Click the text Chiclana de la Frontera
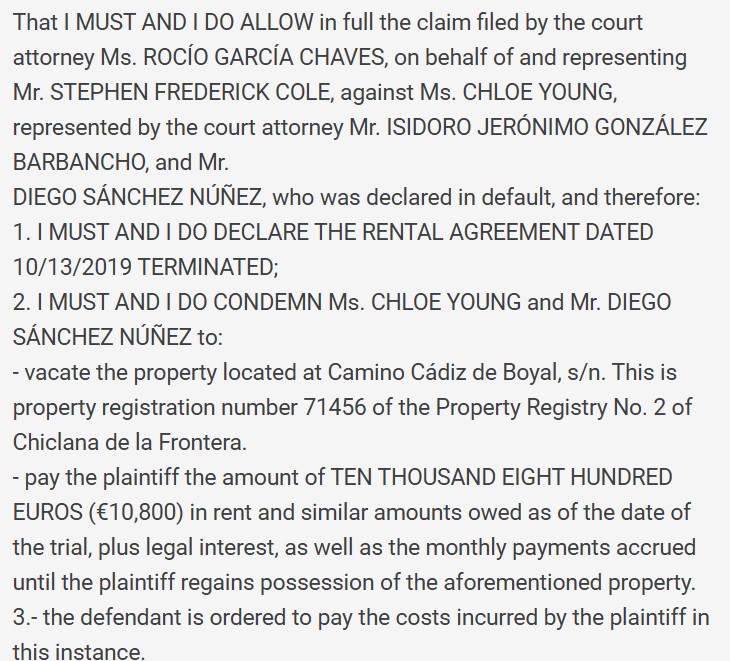Viewport: 730px width, 661px height. [128, 442]
